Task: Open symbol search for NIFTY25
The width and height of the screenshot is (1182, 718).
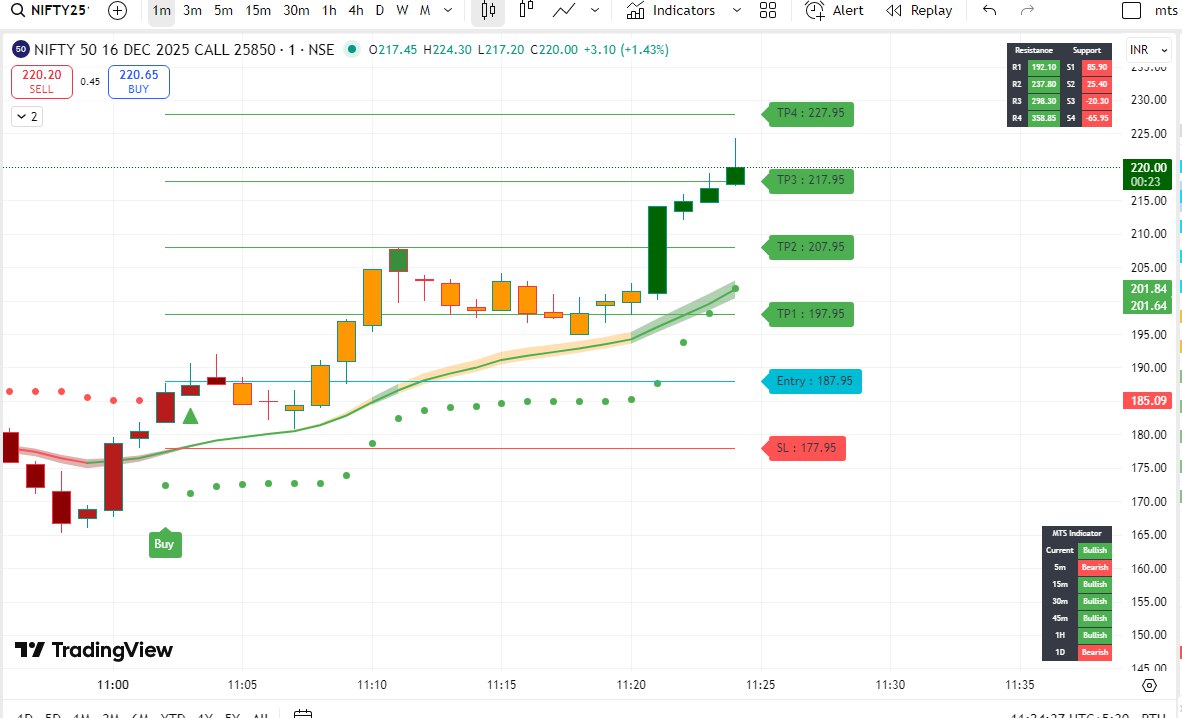Action: pyautogui.click(x=50, y=11)
